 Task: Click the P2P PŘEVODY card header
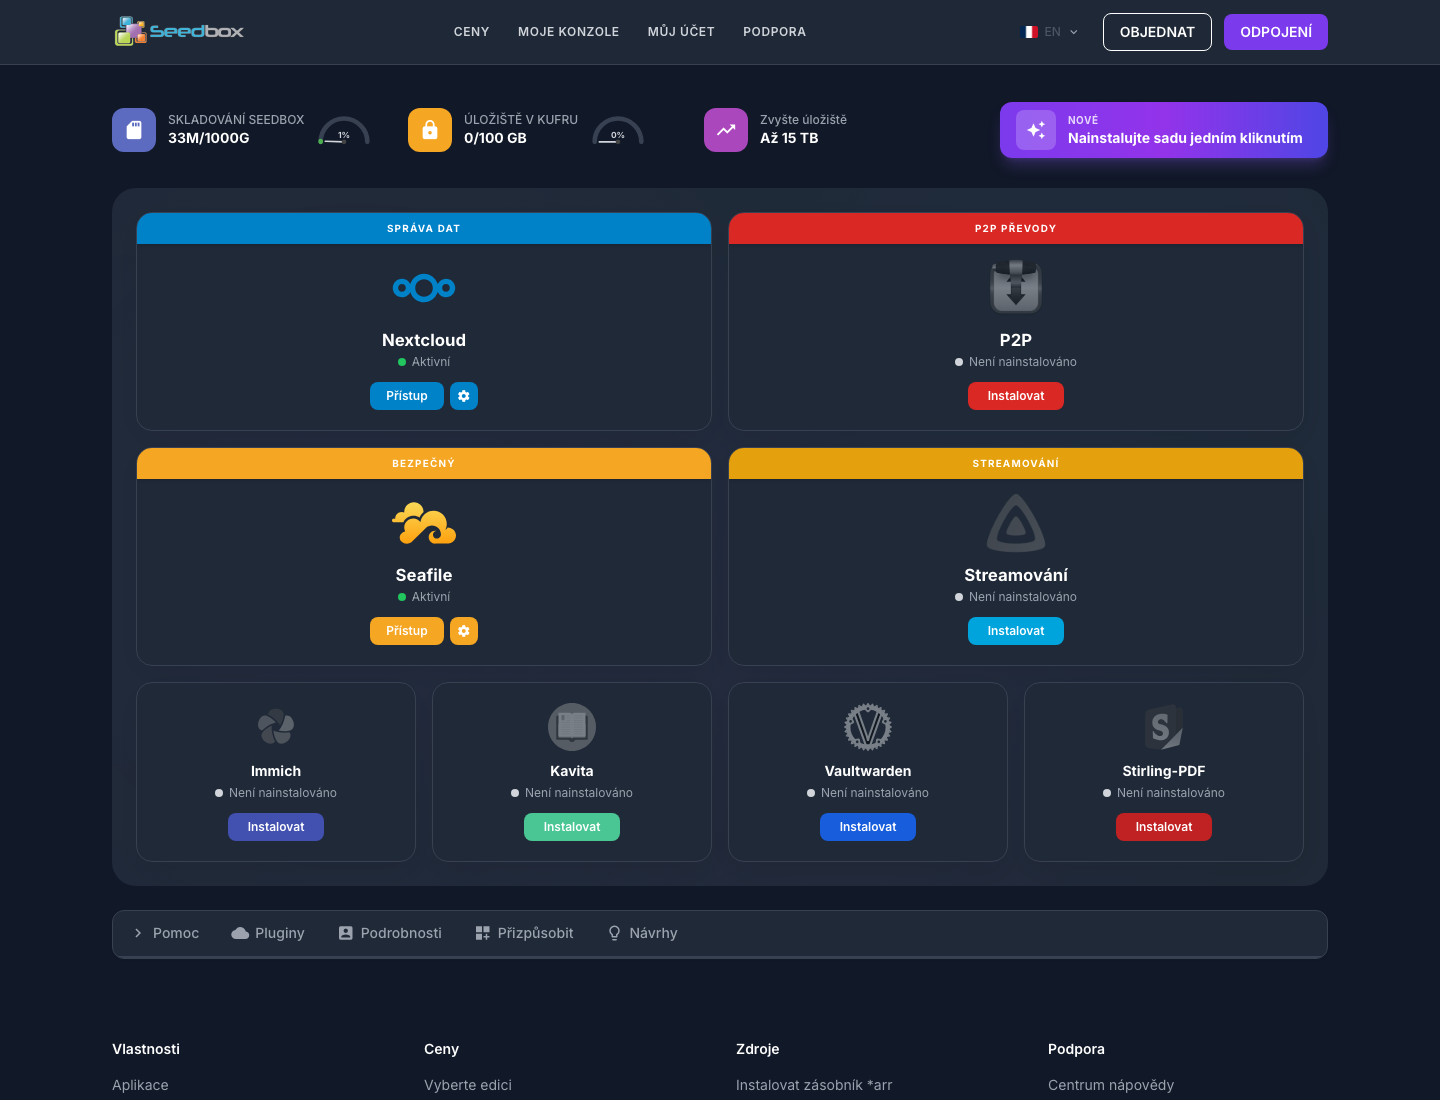tap(1016, 229)
